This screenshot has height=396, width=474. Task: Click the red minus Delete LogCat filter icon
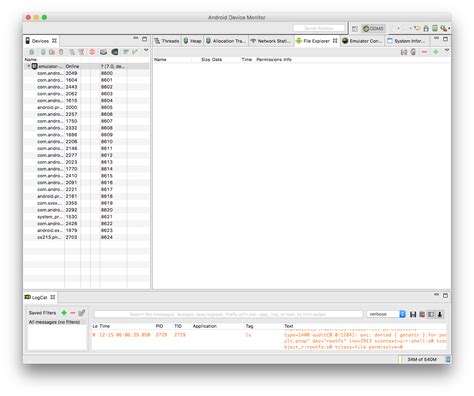click(73, 313)
